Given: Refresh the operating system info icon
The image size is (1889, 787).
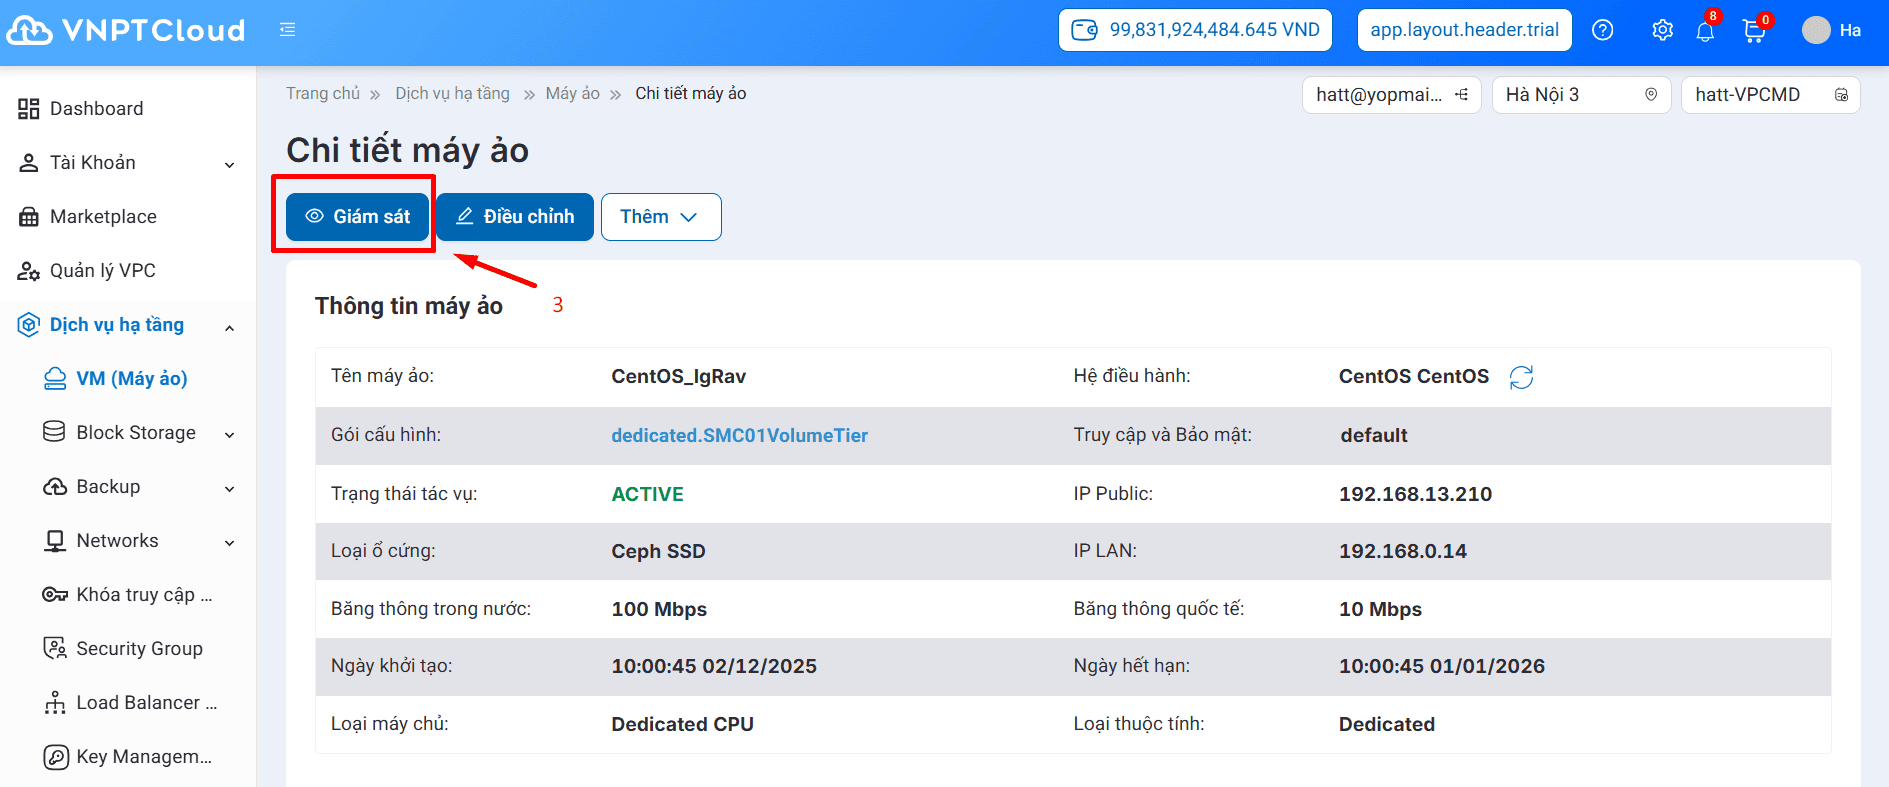Looking at the screenshot, I should (x=1521, y=377).
